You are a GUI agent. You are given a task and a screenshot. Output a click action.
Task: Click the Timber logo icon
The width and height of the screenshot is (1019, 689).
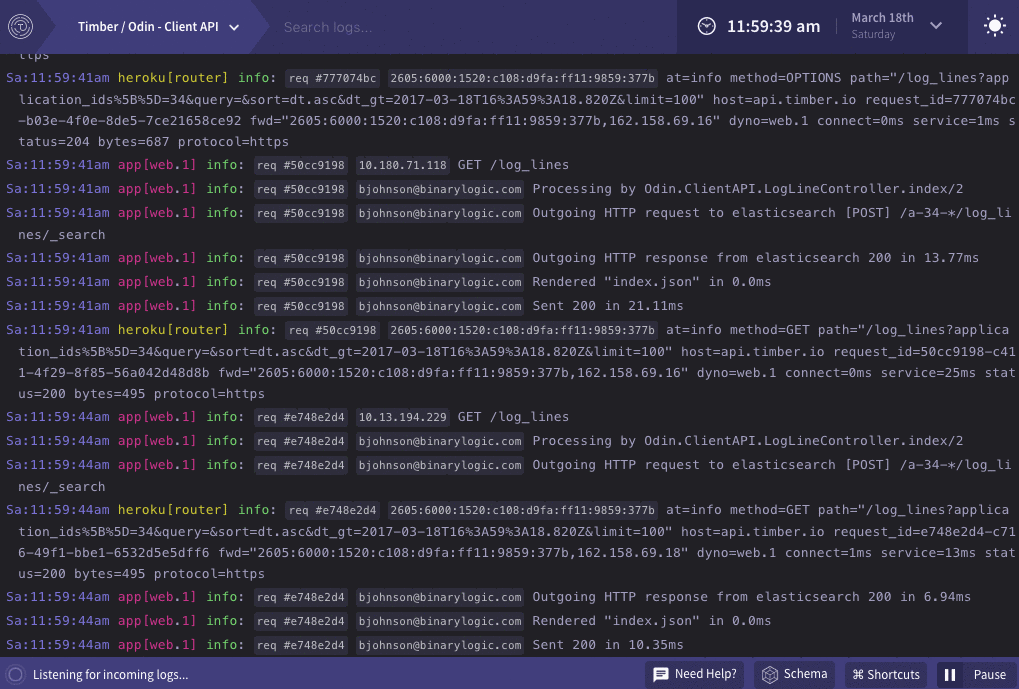(x=20, y=27)
